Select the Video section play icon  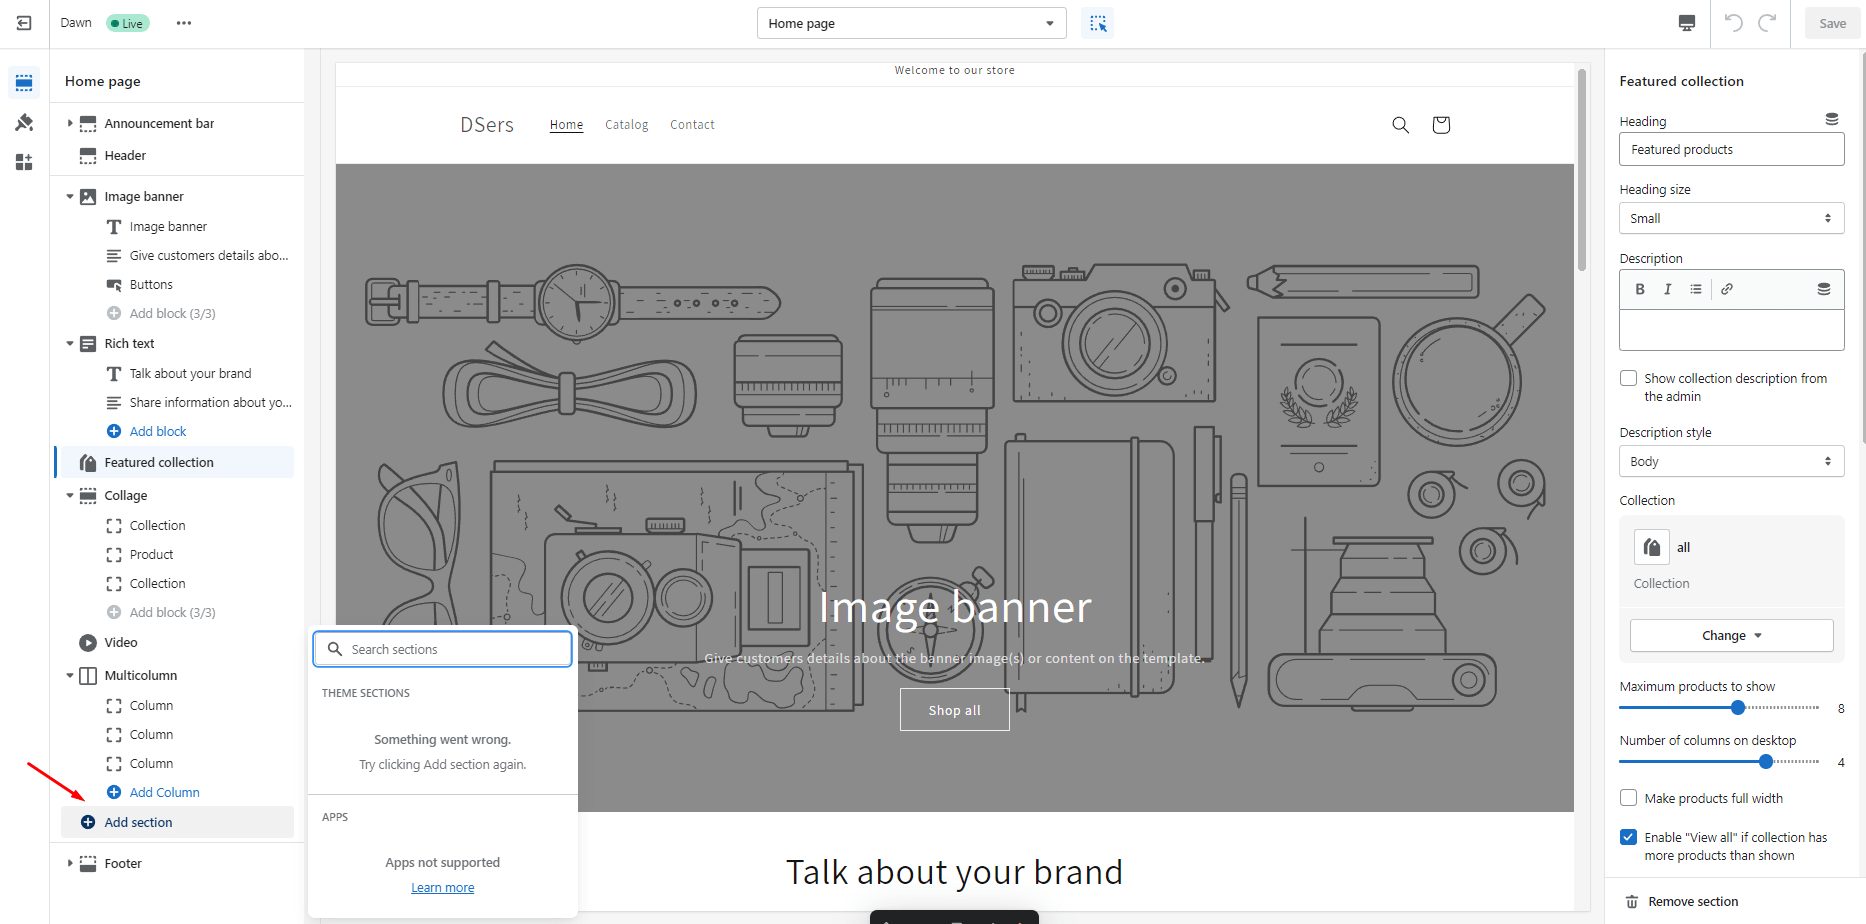[x=88, y=643]
